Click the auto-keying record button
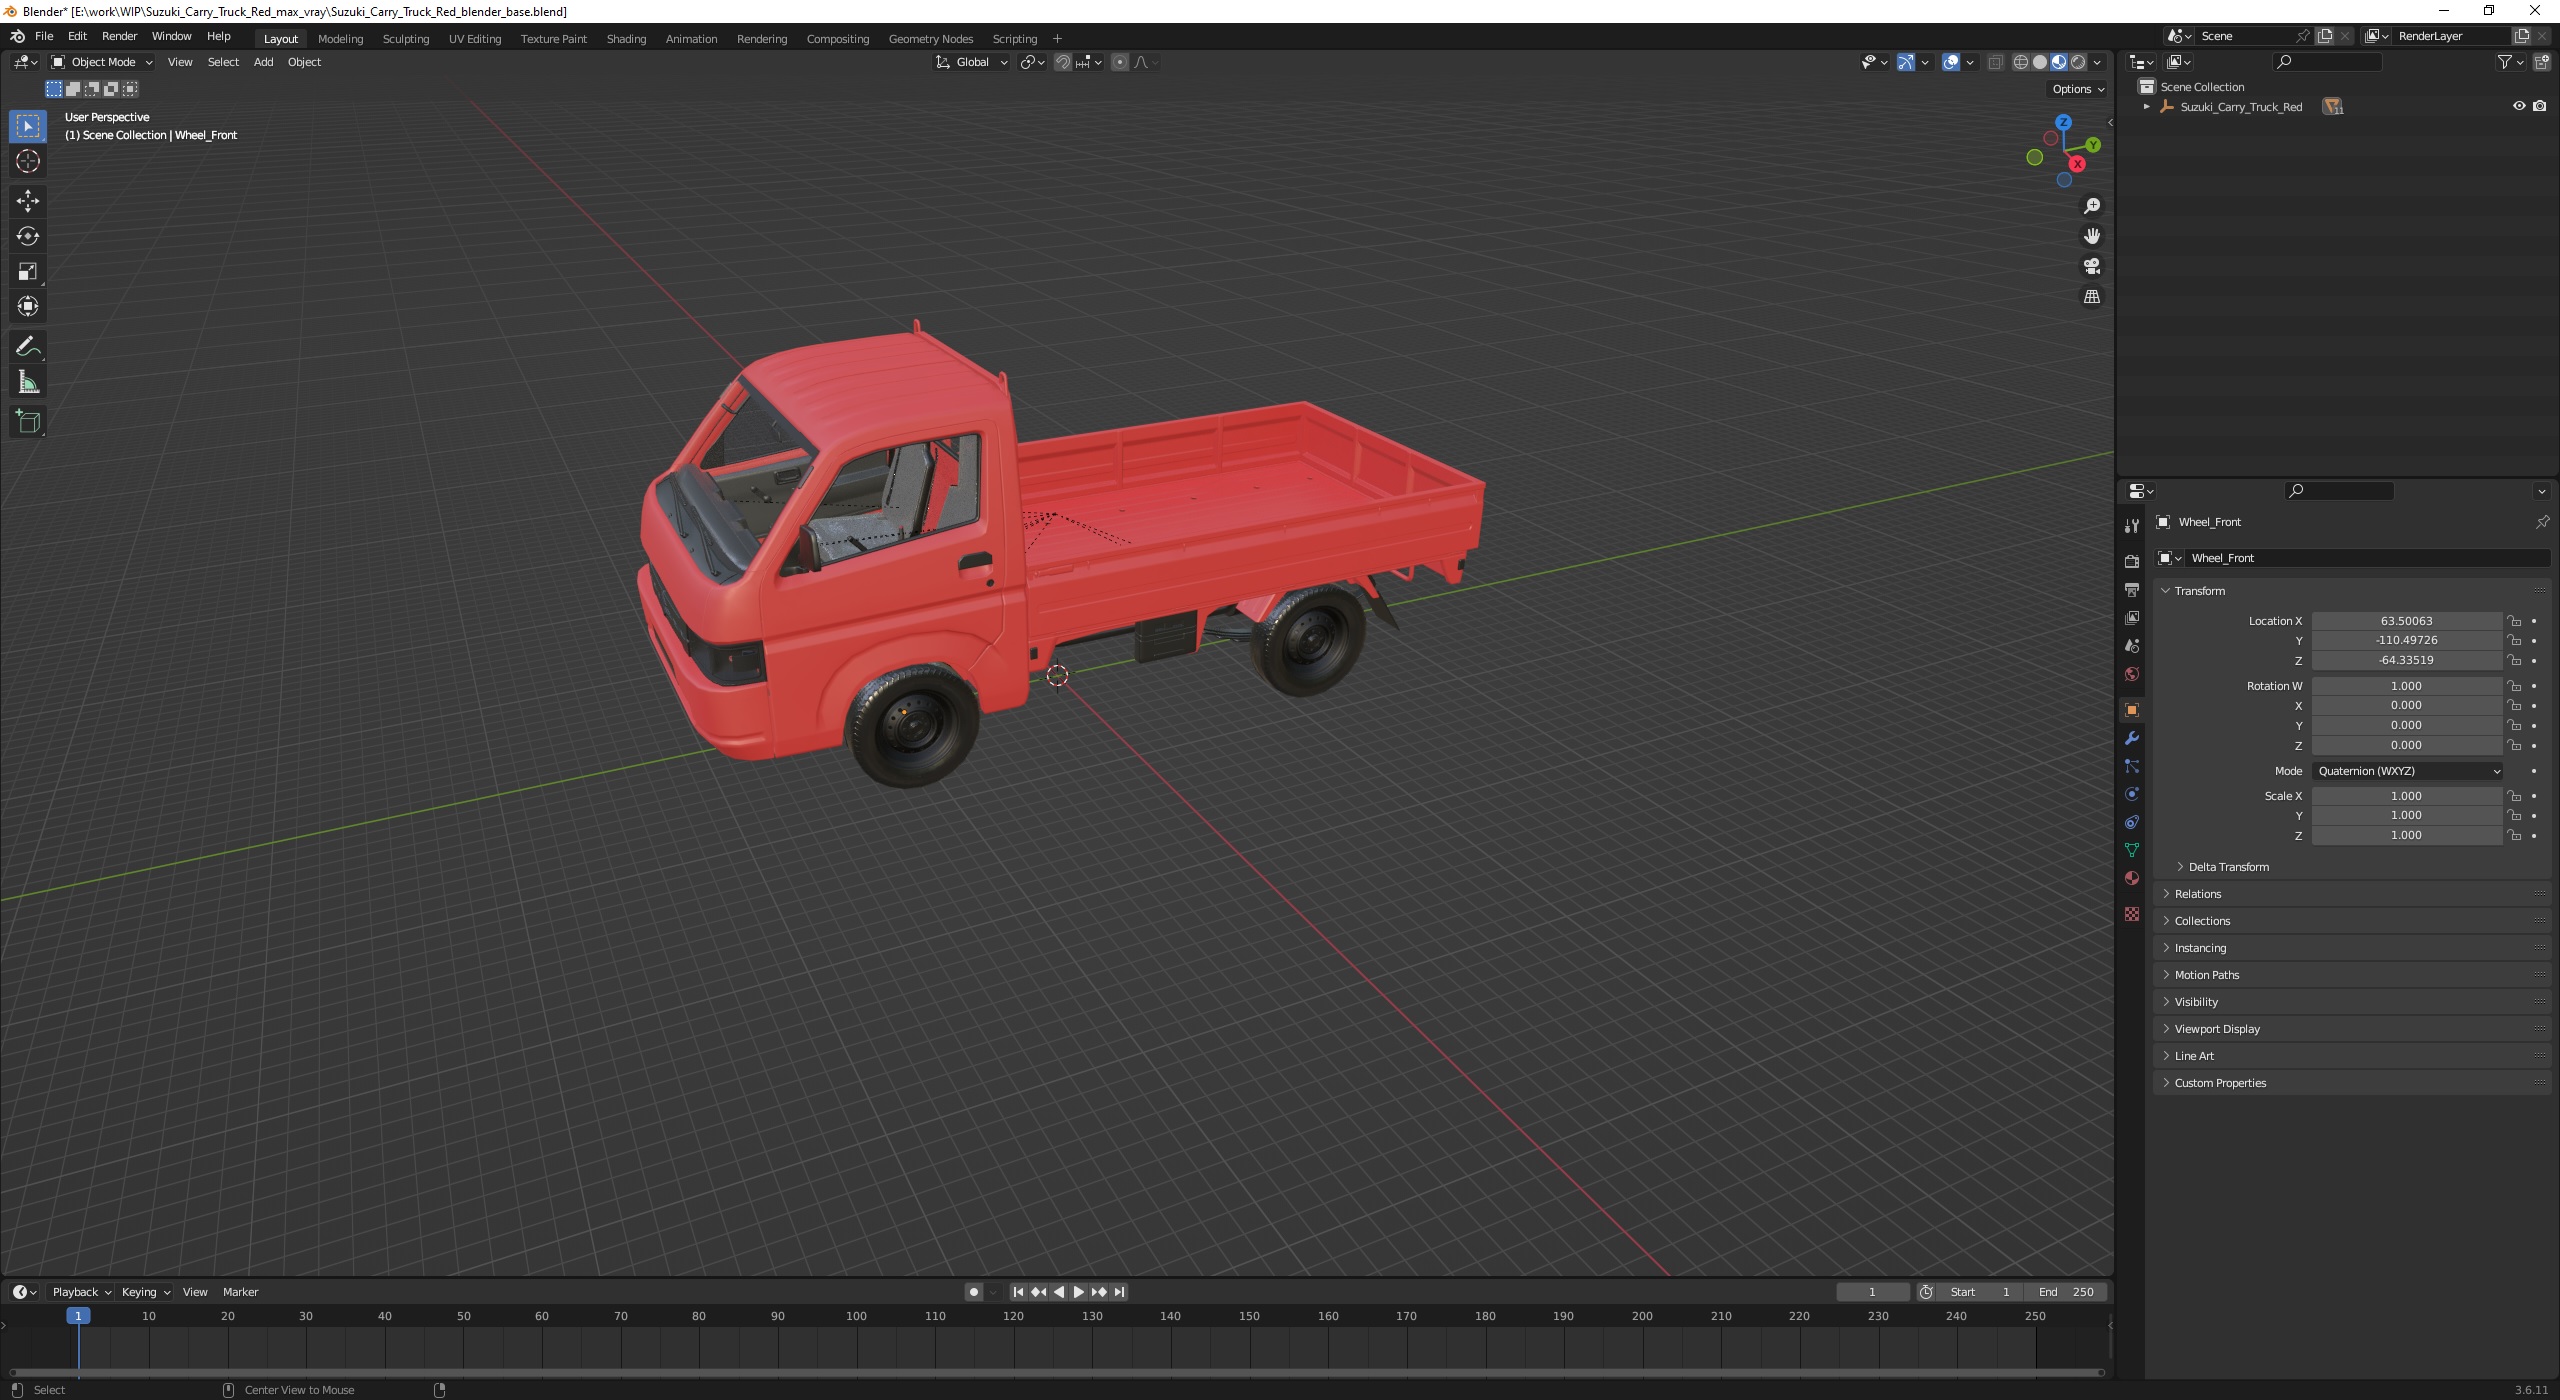2560x1400 pixels. click(x=973, y=1292)
